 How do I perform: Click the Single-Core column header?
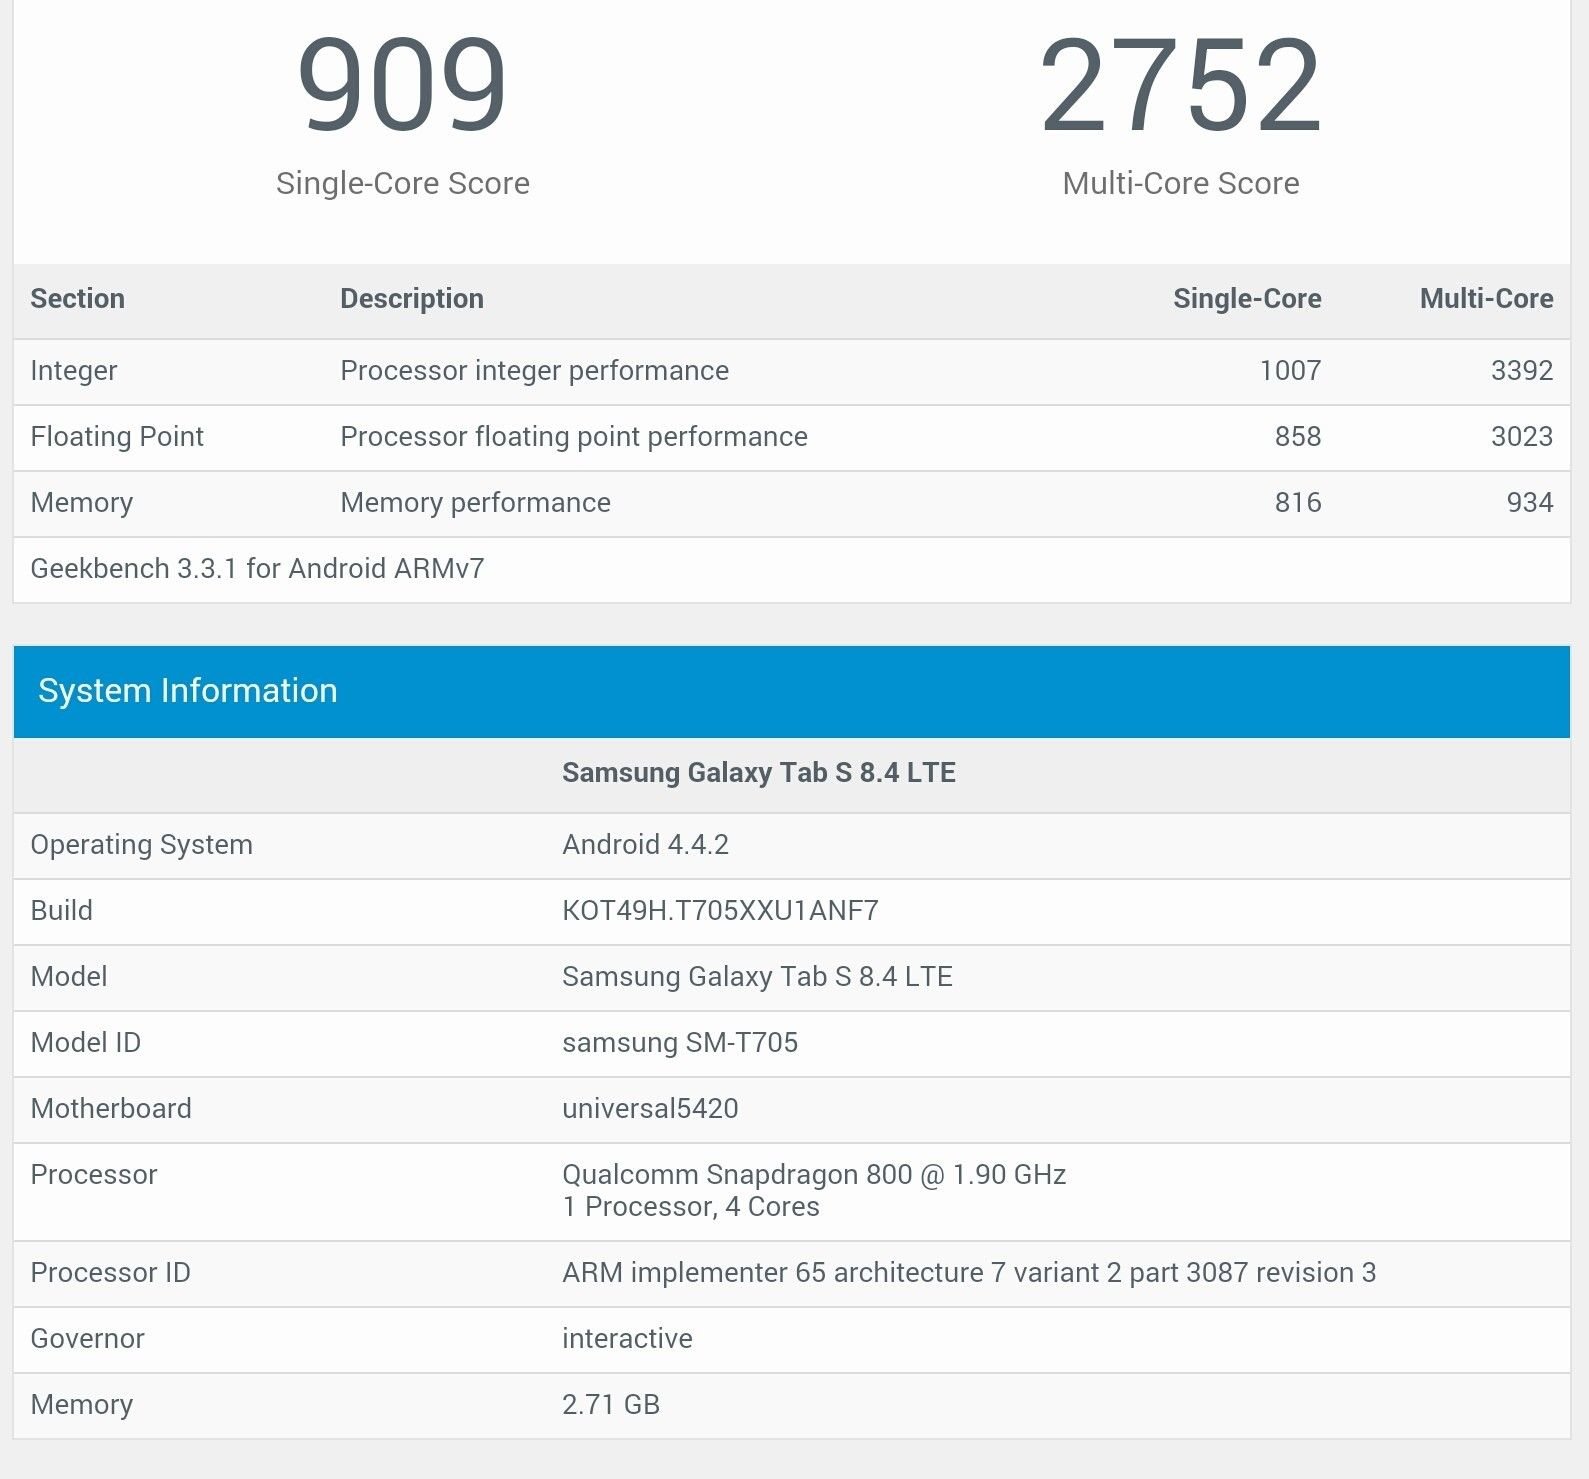(1247, 299)
